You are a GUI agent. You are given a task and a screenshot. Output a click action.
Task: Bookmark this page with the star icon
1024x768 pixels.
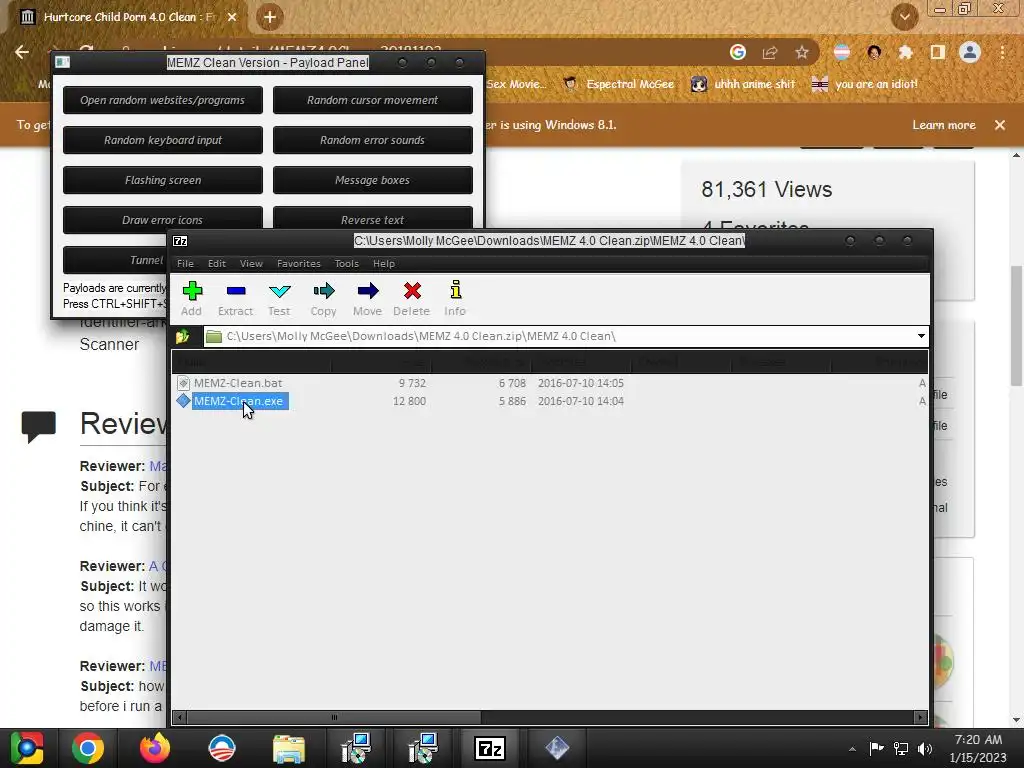click(x=802, y=52)
